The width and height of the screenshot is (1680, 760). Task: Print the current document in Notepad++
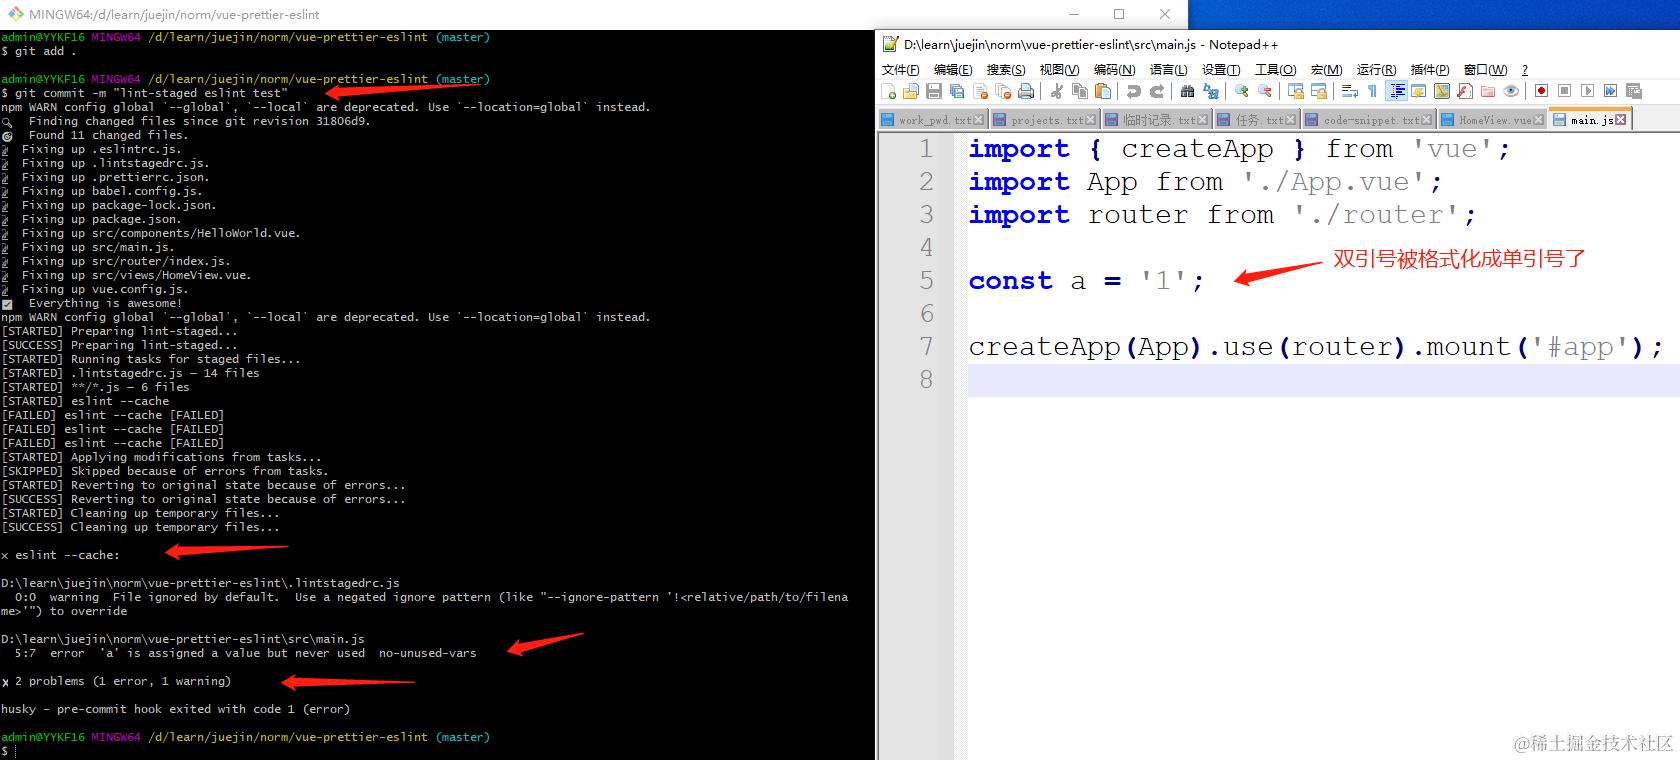1026,91
